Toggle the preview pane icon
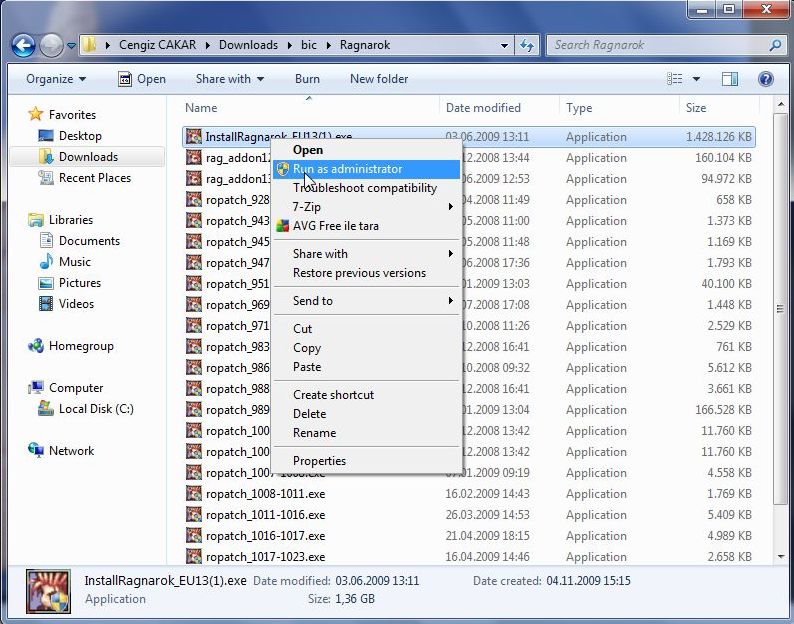The image size is (794, 624). (730, 79)
